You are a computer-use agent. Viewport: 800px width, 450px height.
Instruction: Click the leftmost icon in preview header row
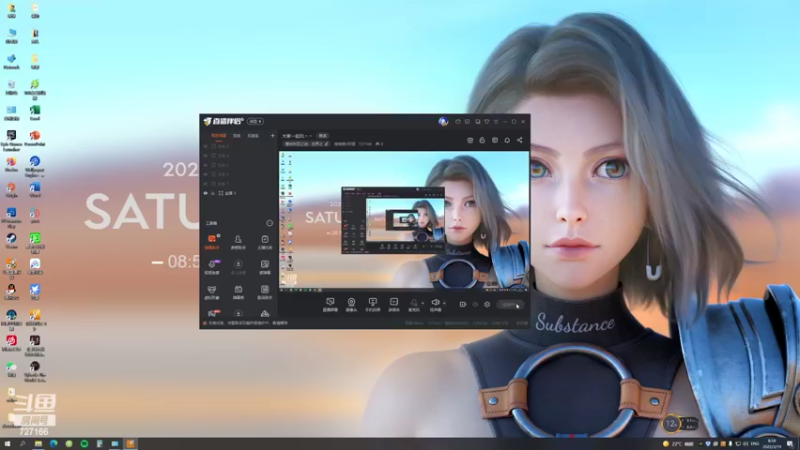[x=470, y=140]
